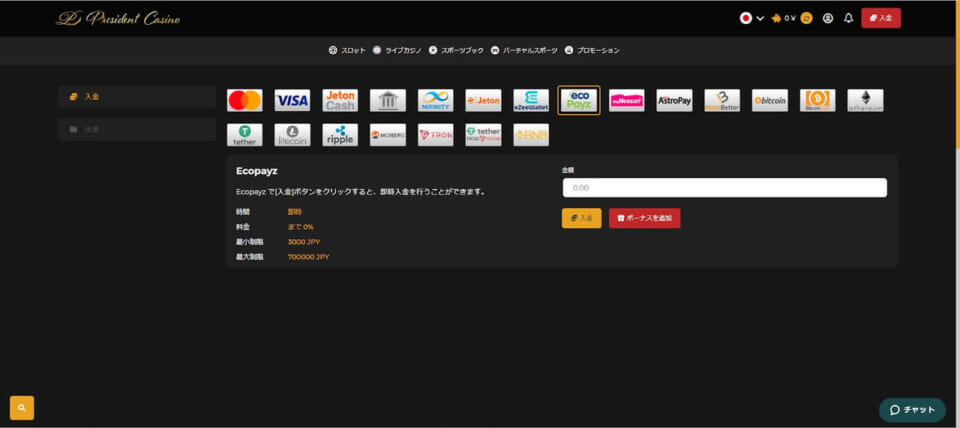Open the notifications bell
Screen dimensions: 960x428
point(848,18)
